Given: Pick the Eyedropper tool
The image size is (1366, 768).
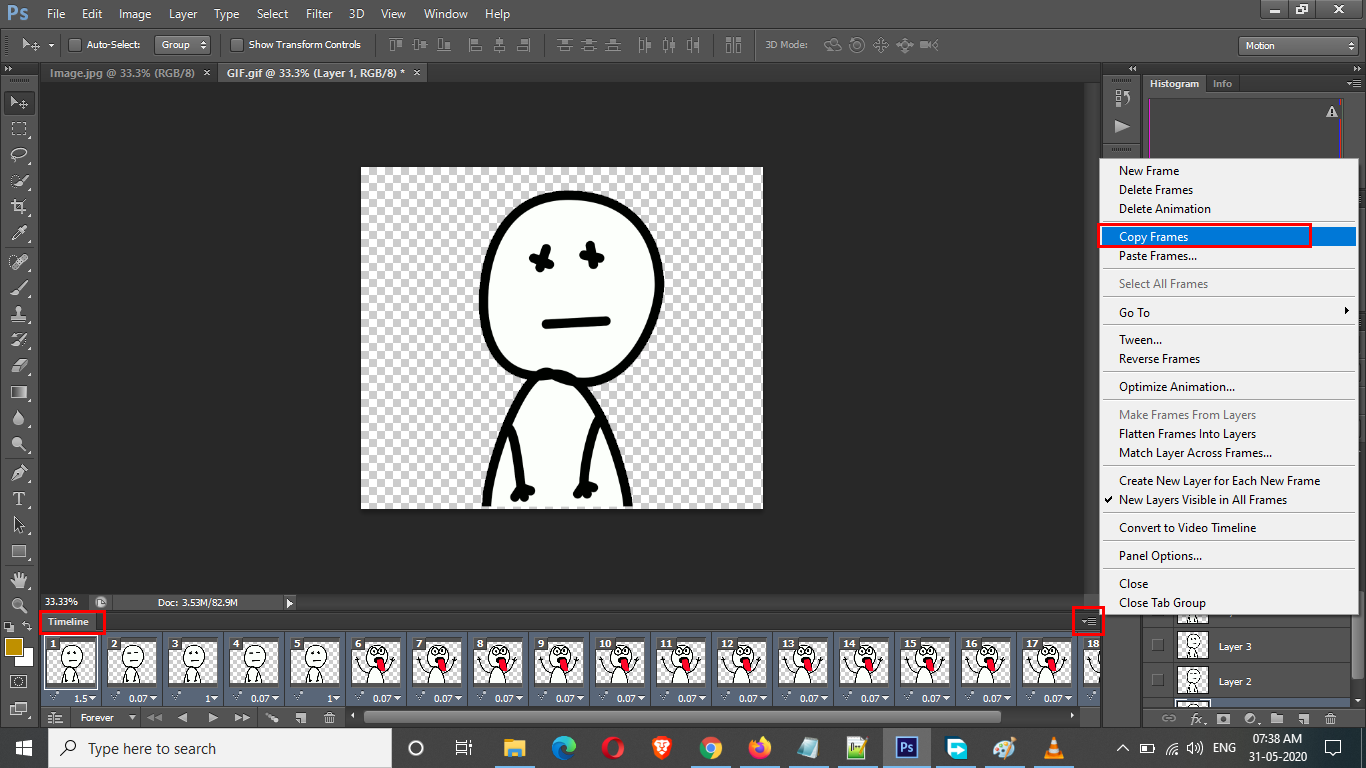Looking at the screenshot, I should (x=19, y=234).
